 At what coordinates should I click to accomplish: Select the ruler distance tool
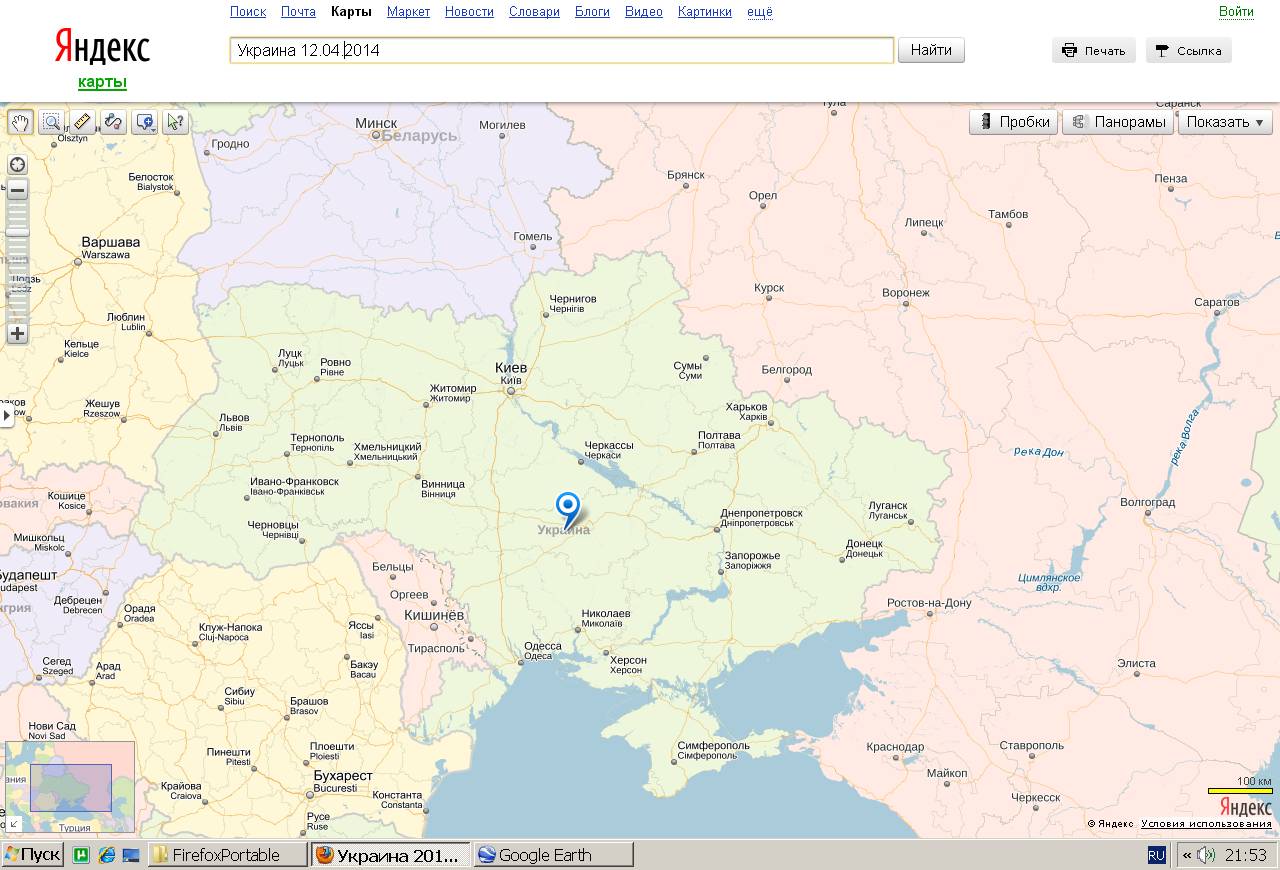[x=82, y=122]
